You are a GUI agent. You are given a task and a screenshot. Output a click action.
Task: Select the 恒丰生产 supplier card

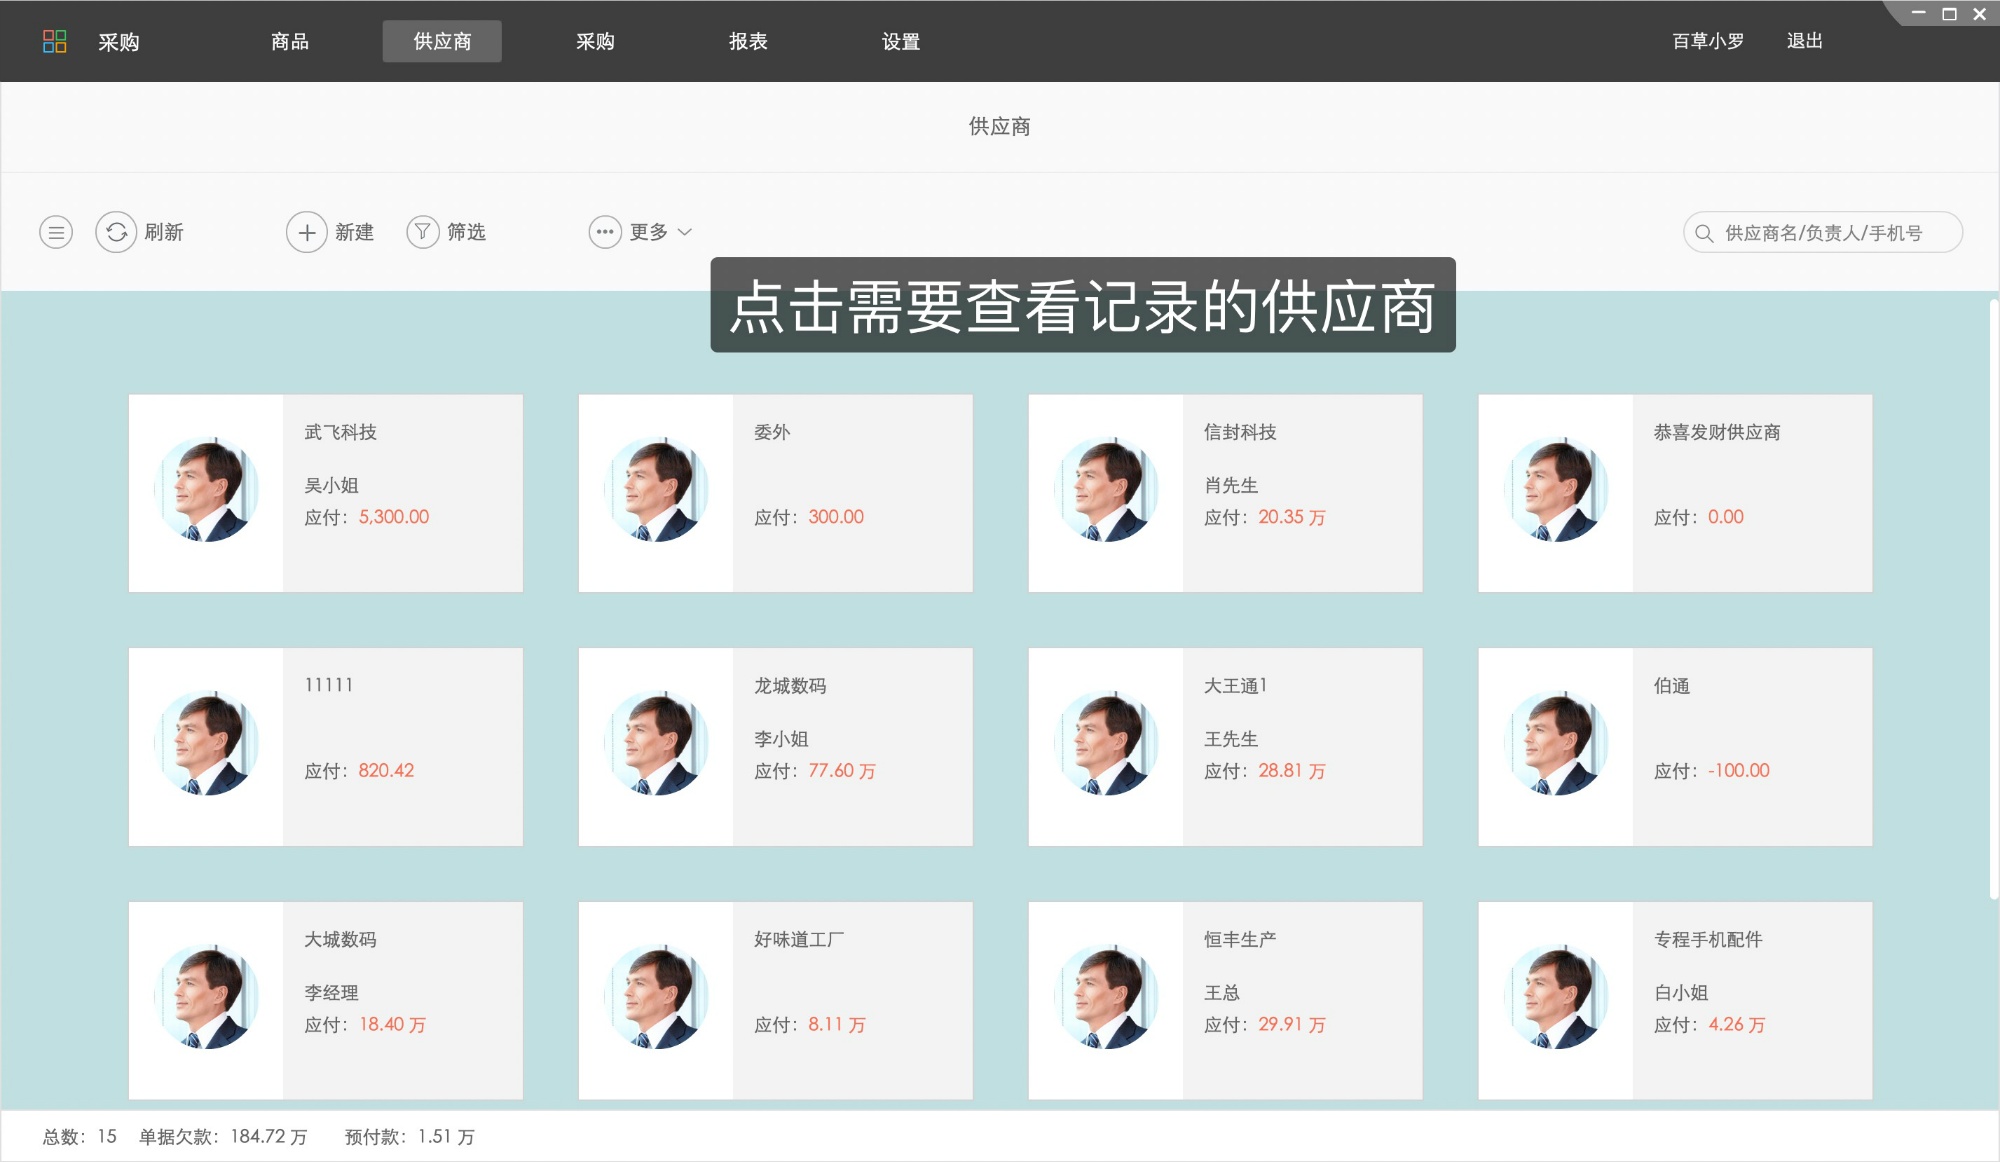click(1225, 1000)
